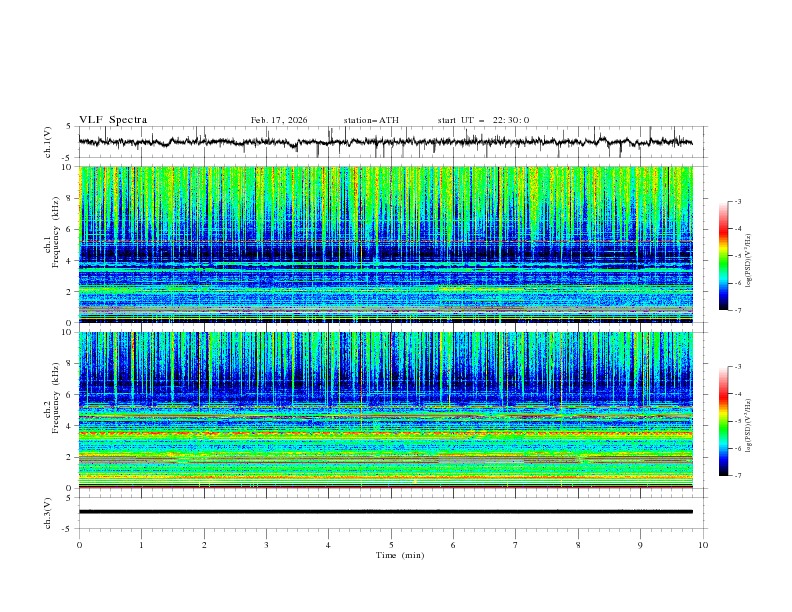Click the "-7" tick on upper color bar
This screenshot has height=612, width=792.
tap(738, 310)
